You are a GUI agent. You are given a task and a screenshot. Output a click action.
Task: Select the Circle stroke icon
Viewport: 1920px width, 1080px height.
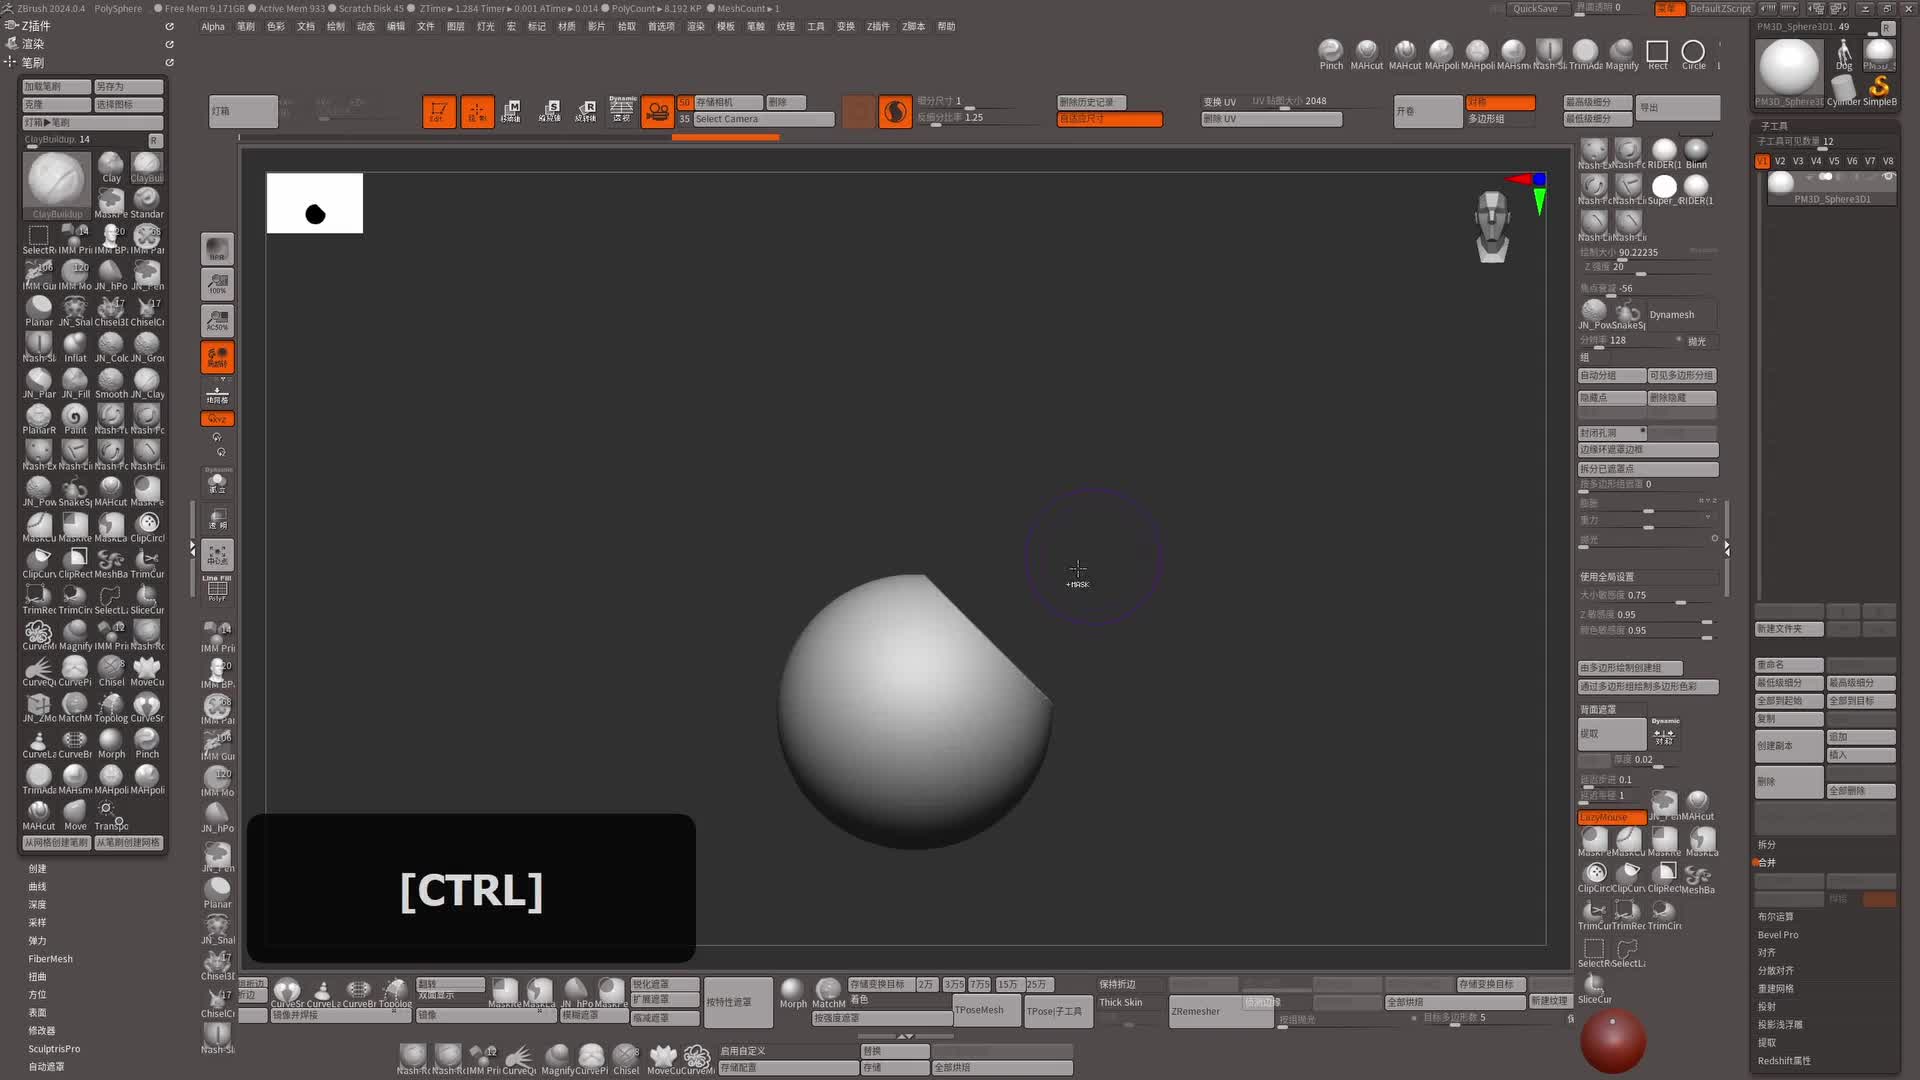[x=1693, y=52]
